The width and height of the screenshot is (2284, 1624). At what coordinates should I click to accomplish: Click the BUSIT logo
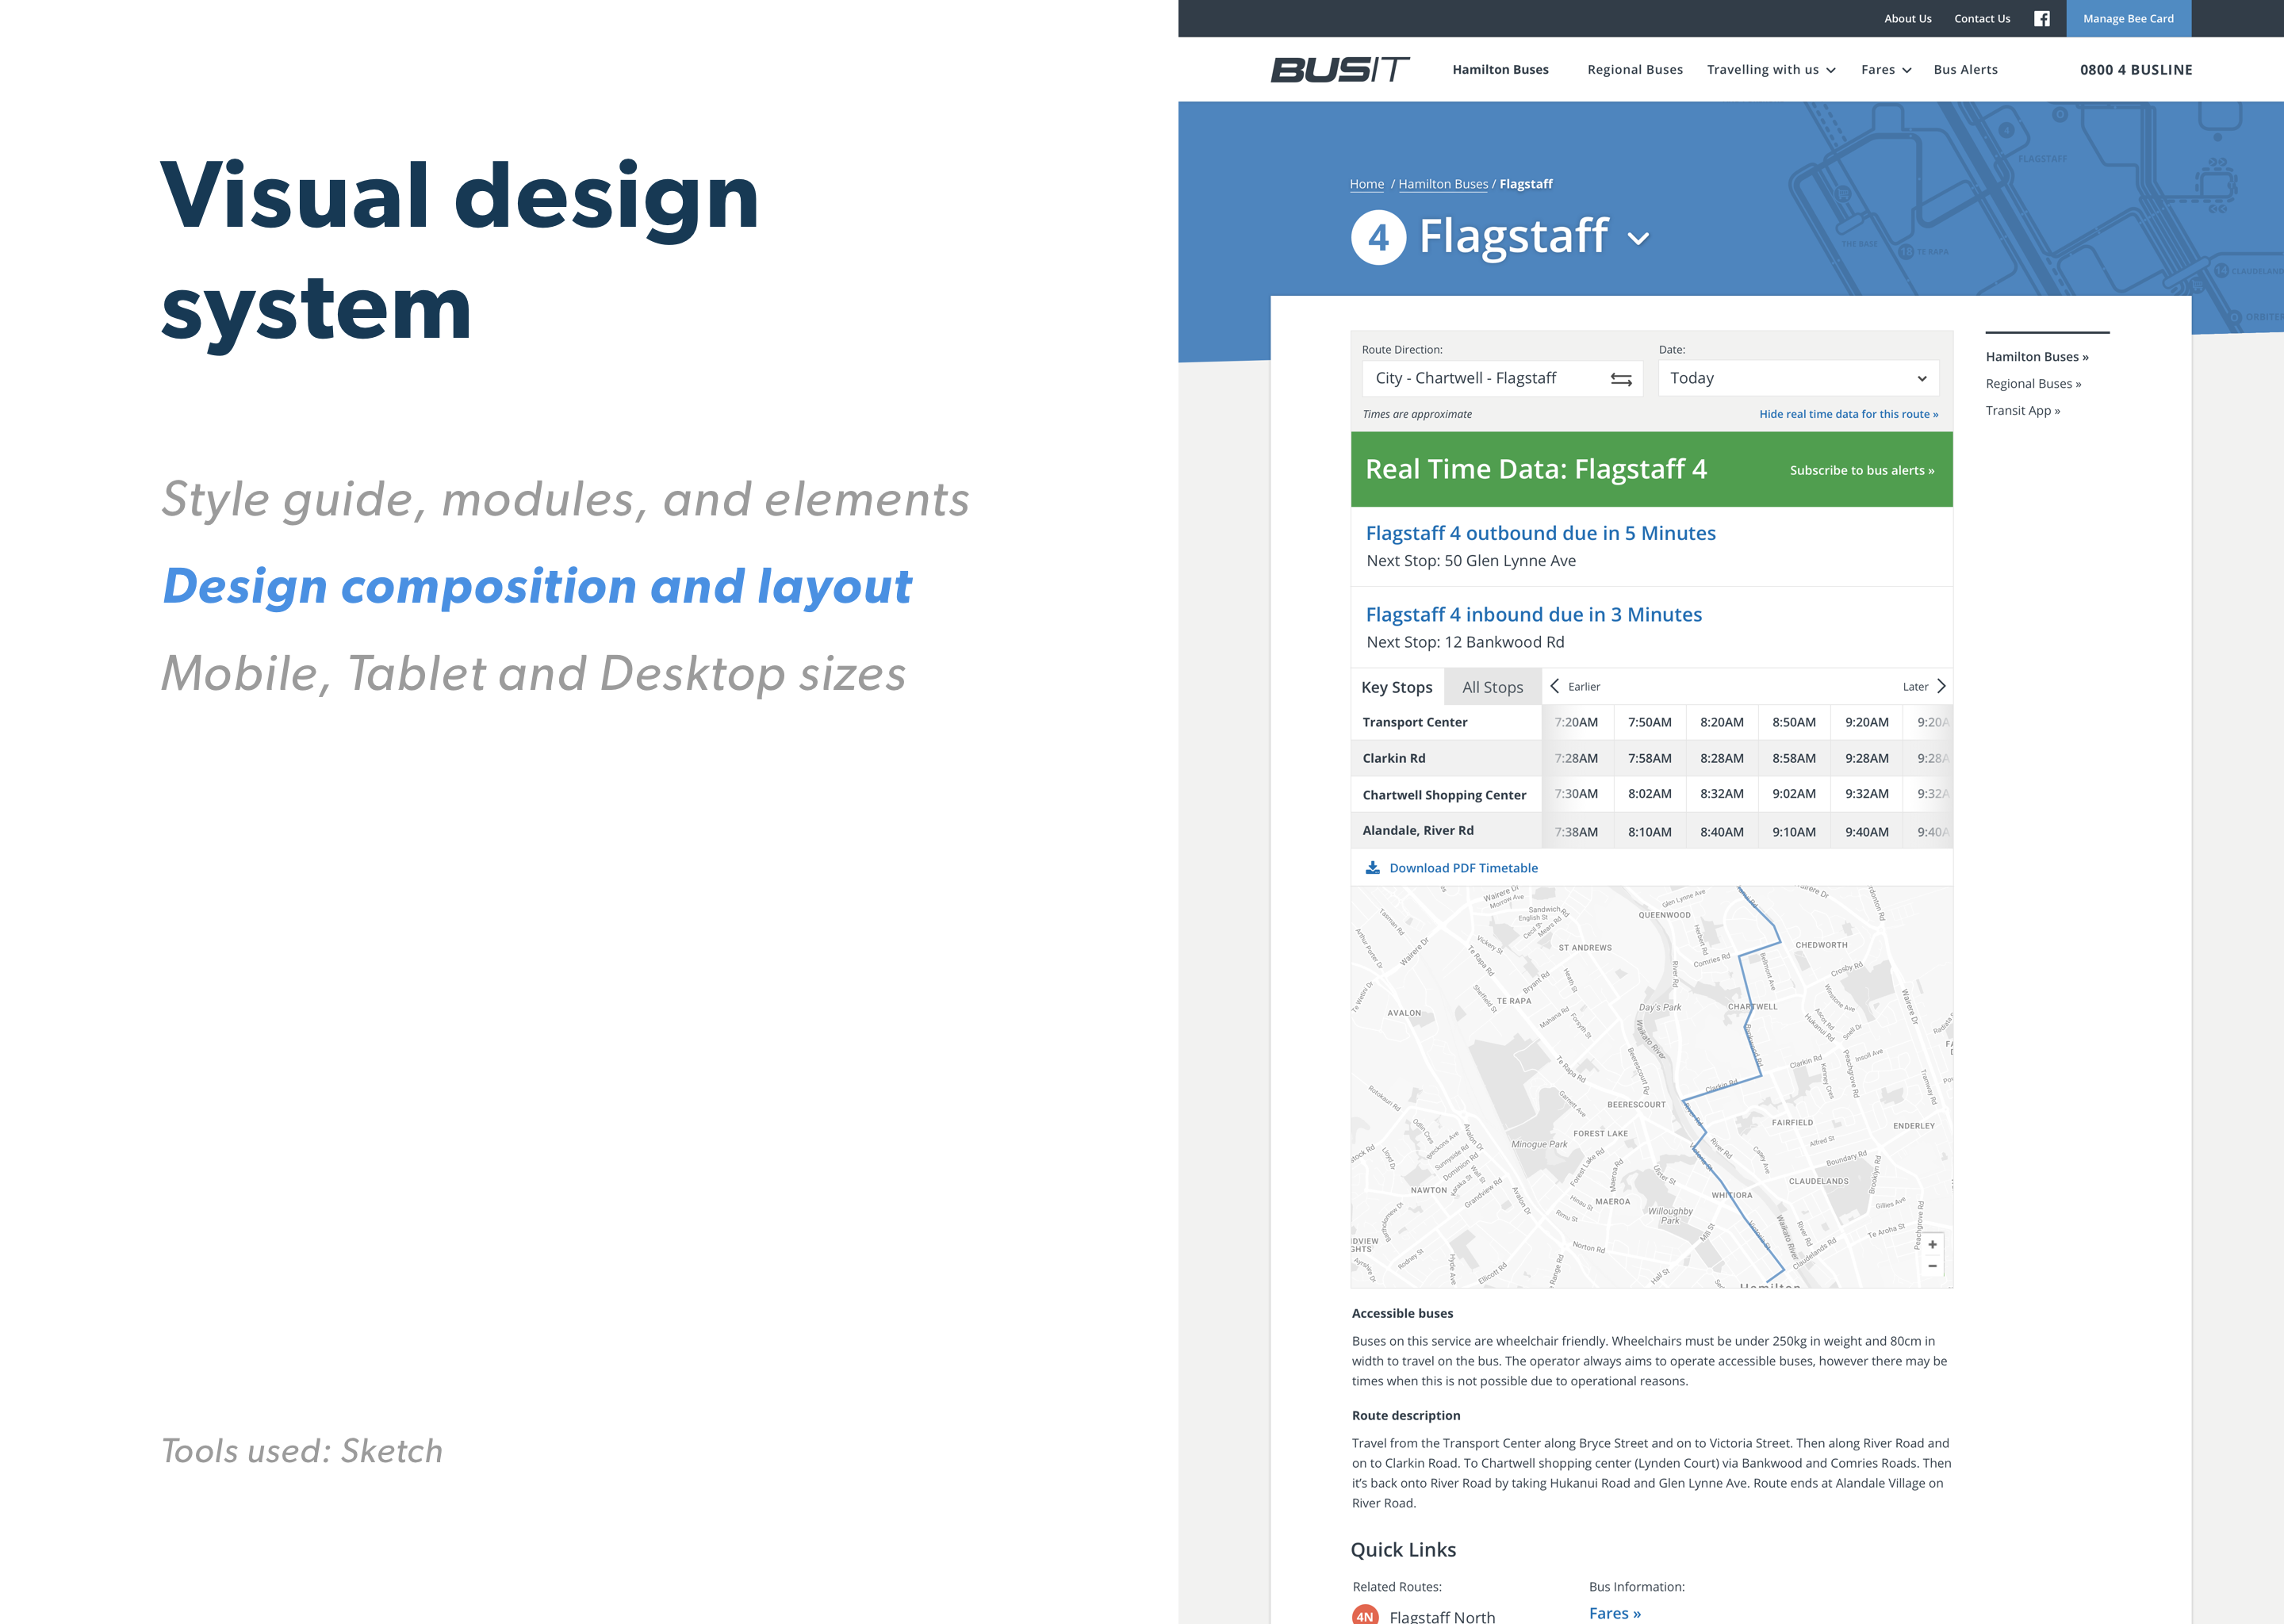1339,69
